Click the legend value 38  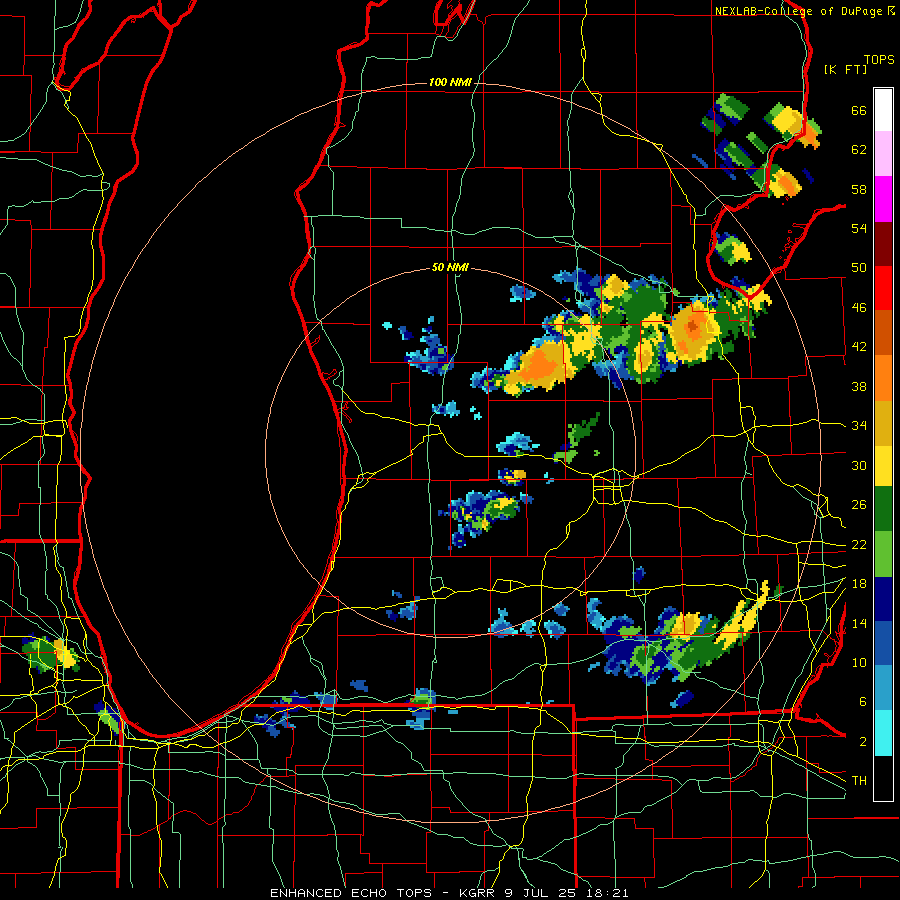pos(859,386)
